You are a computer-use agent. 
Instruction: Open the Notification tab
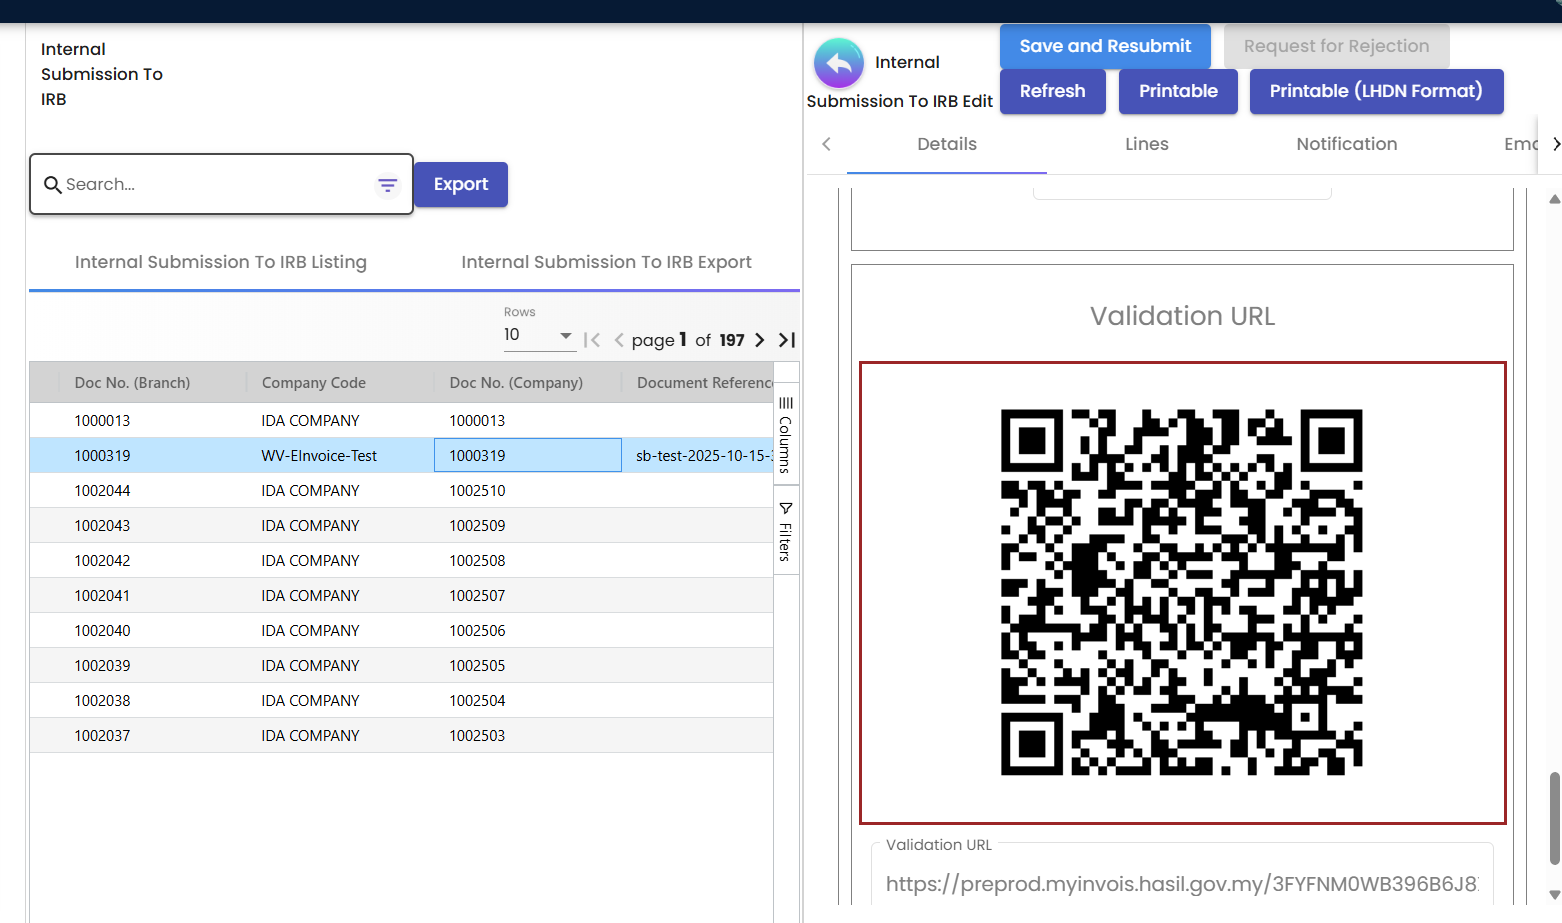(1346, 144)
